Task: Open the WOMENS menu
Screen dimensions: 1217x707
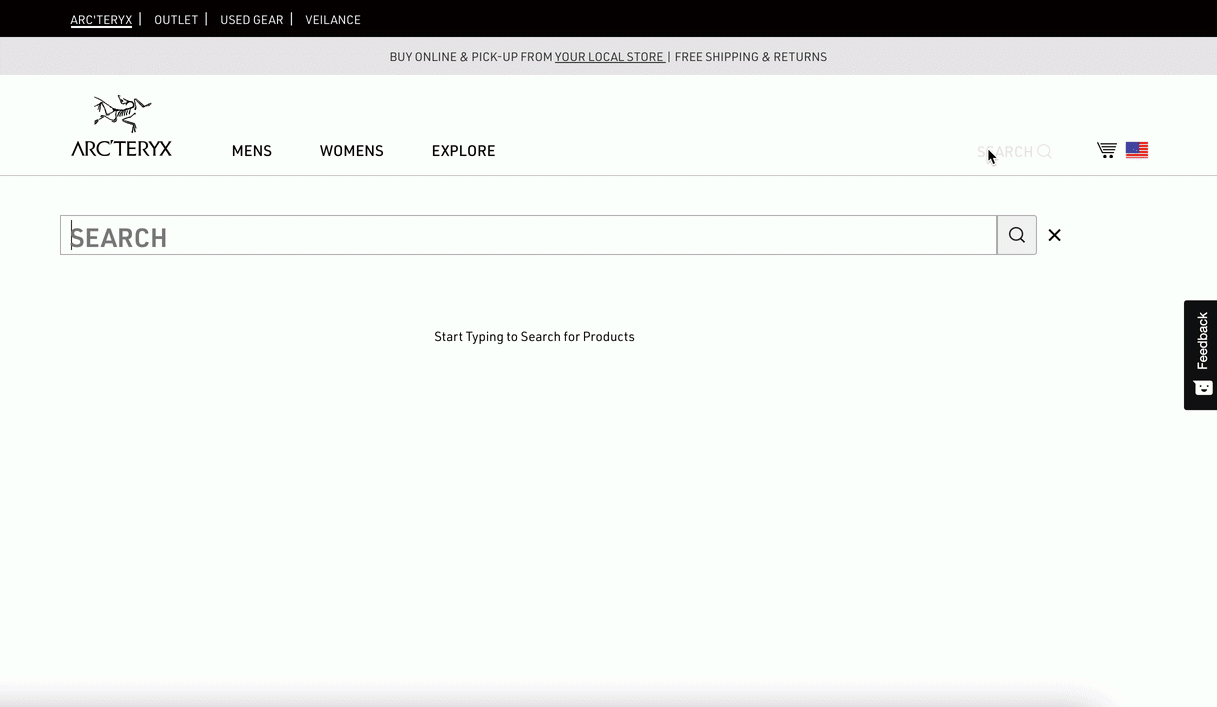Action: click(x=352, y=151)
